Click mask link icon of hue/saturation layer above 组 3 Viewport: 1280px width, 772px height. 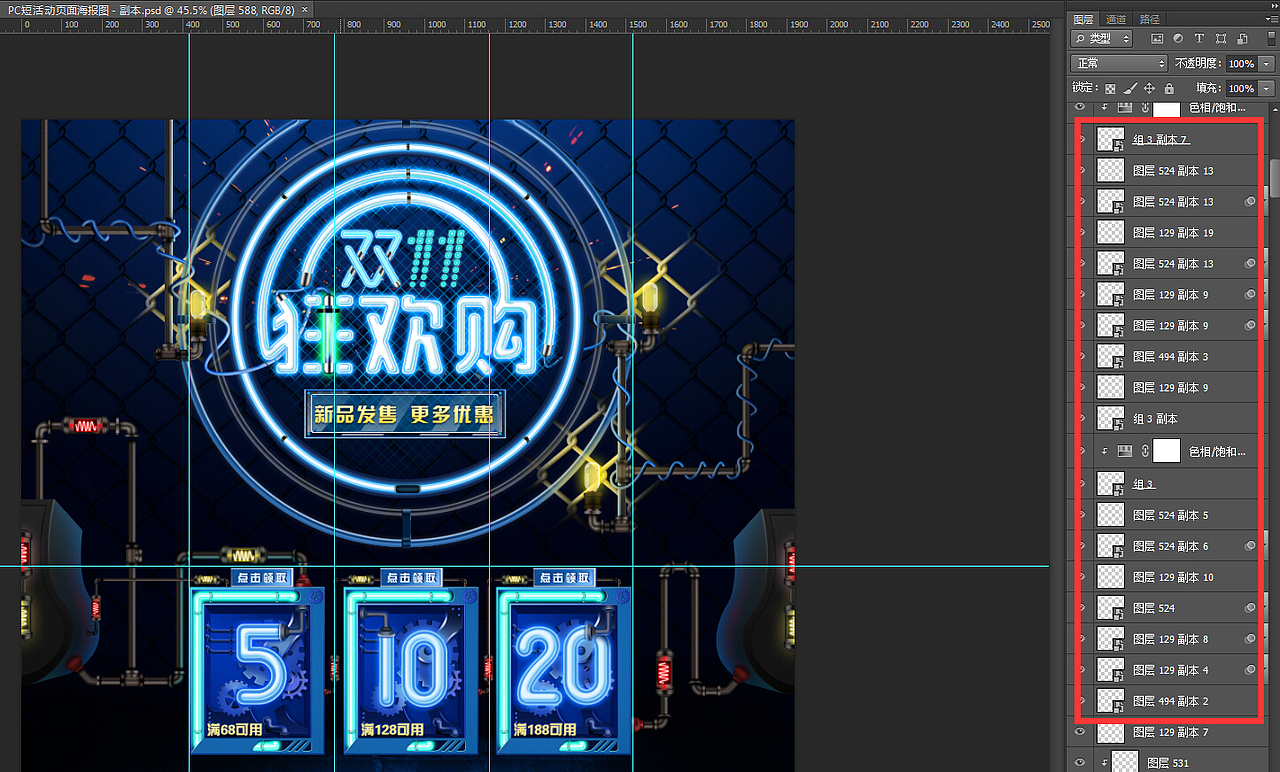pos(1144,451)
